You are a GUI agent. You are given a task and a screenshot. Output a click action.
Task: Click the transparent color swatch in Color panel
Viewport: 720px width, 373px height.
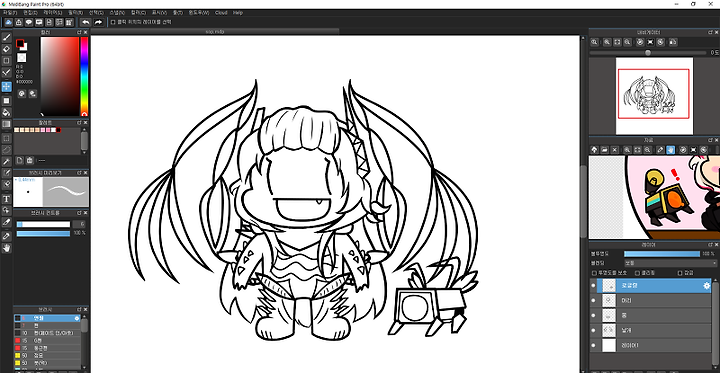pyautogui.click(x=22, y=57)
